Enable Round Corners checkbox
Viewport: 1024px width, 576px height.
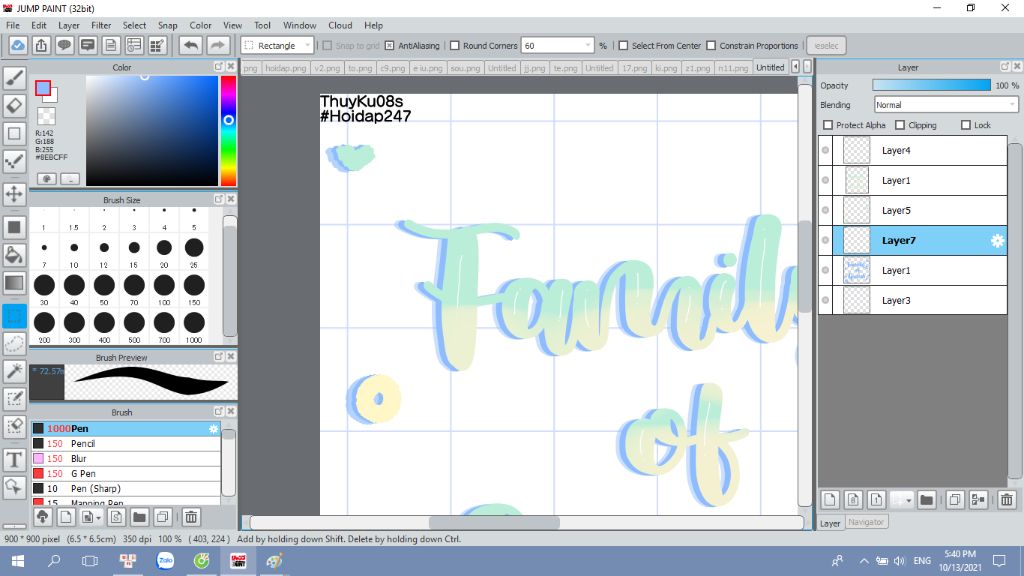click(455, 46)
